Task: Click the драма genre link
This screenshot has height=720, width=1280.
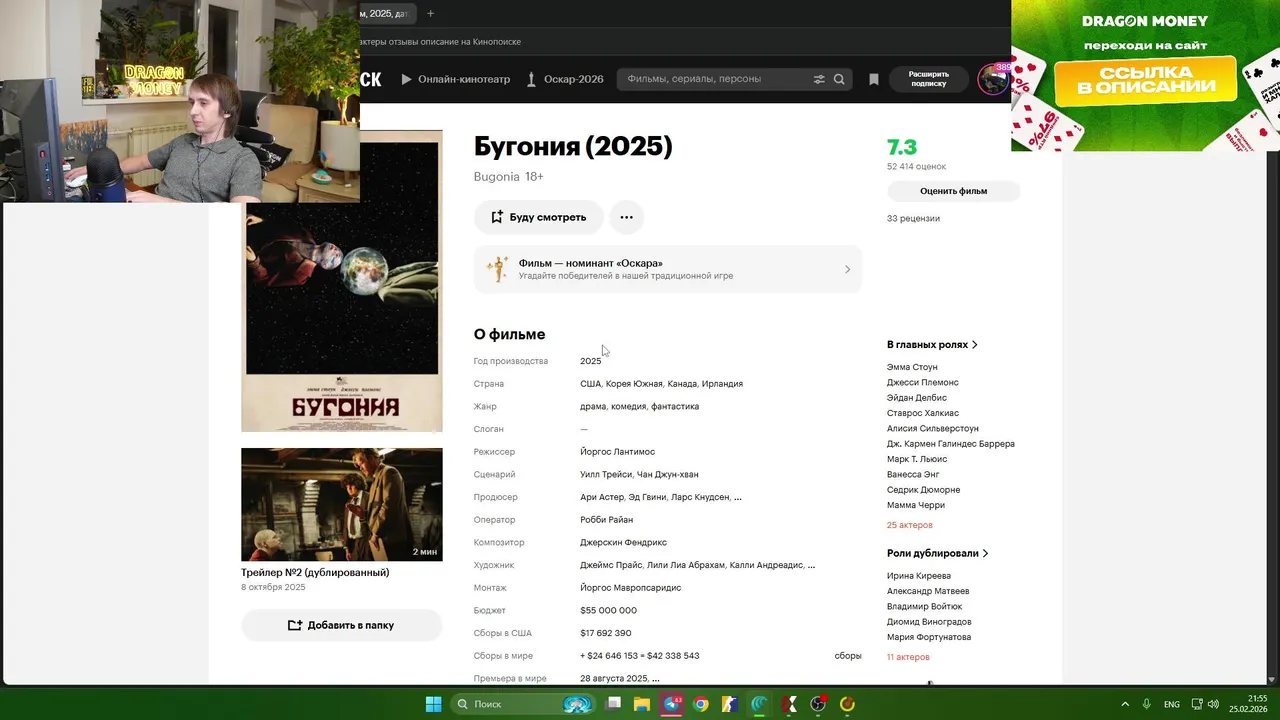Action: 593,406
